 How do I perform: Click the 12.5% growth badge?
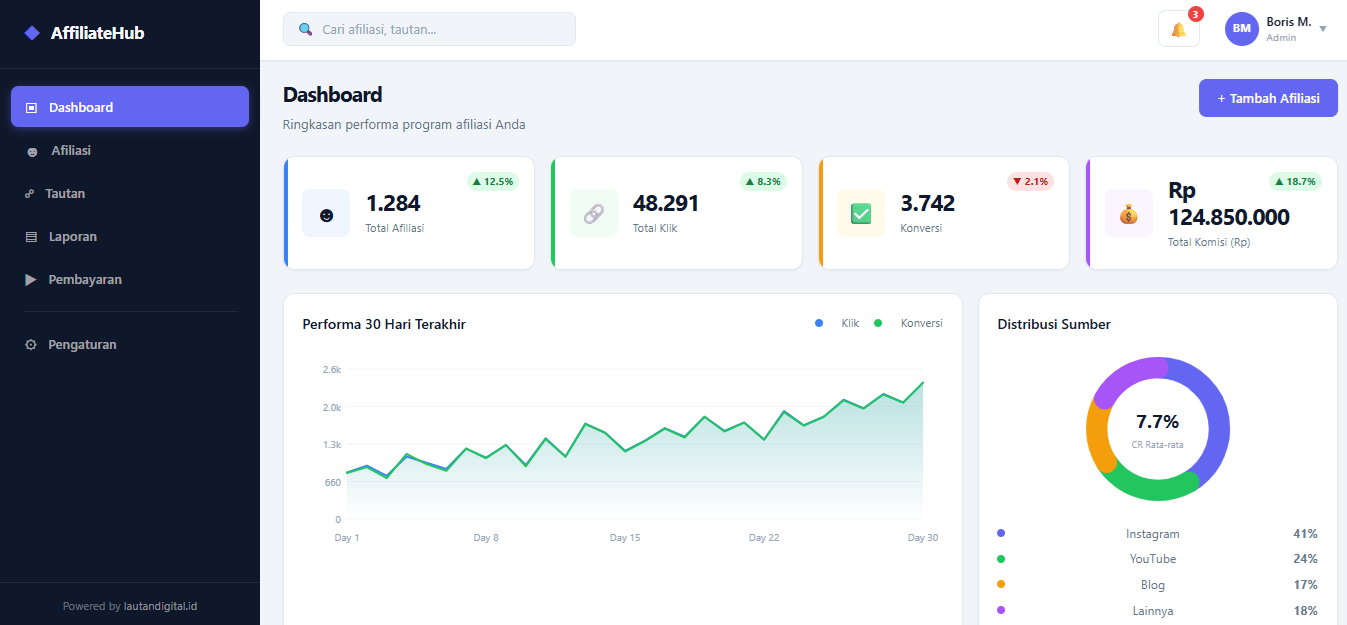(492, 181)
